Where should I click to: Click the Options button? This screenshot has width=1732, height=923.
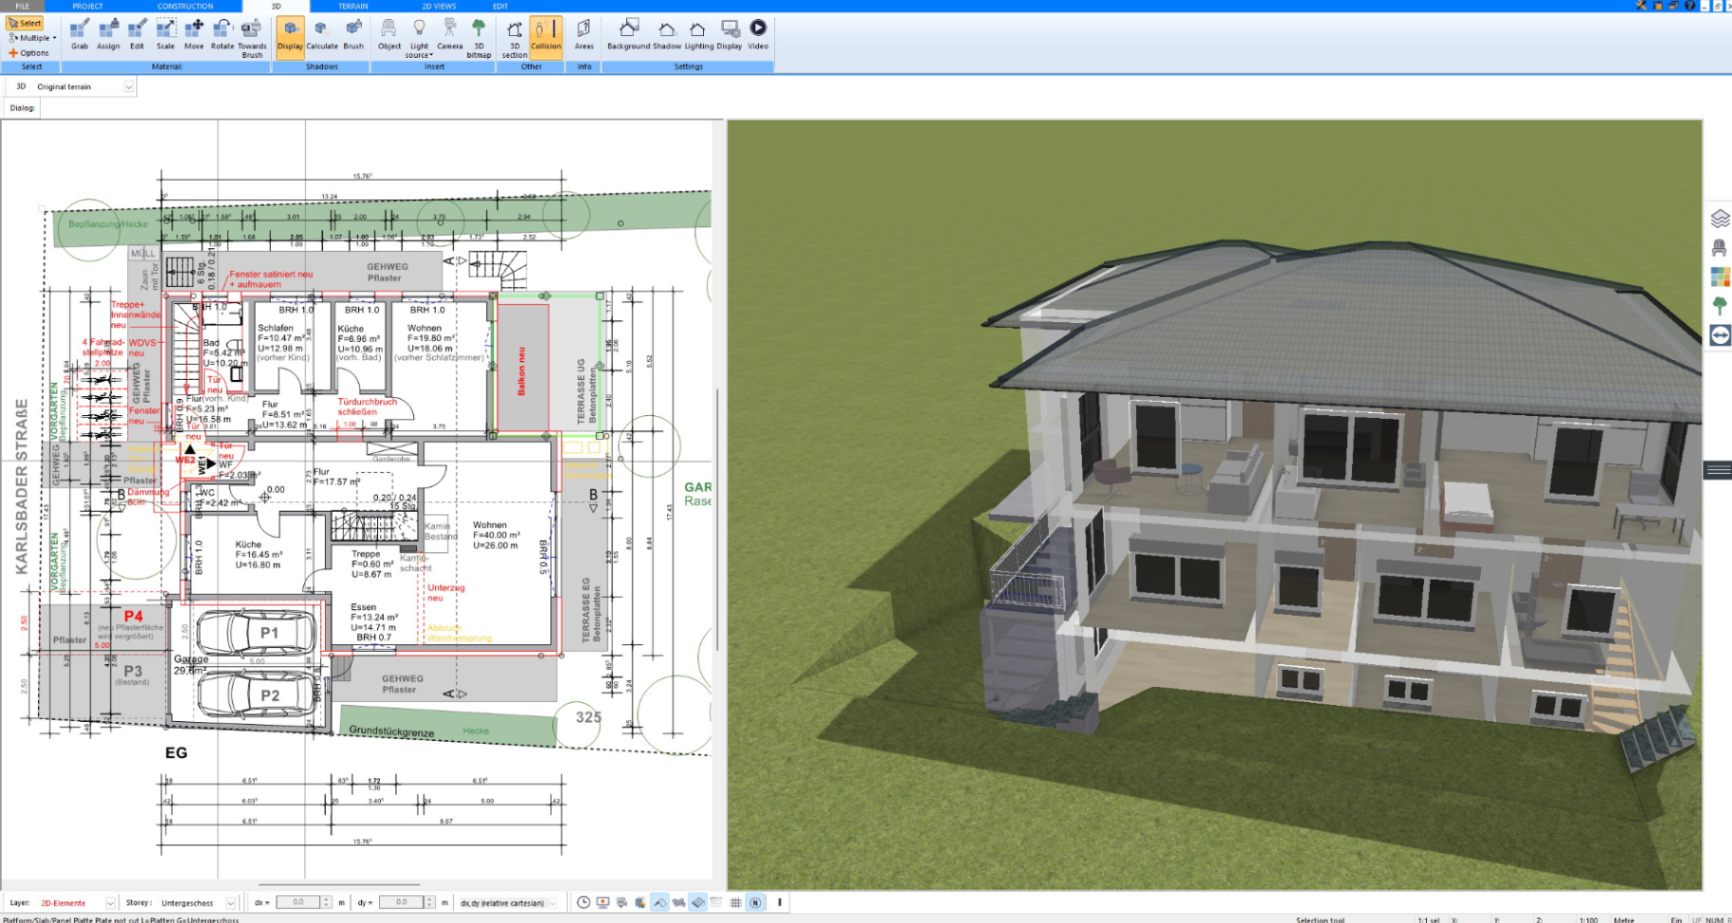[29, 53]
